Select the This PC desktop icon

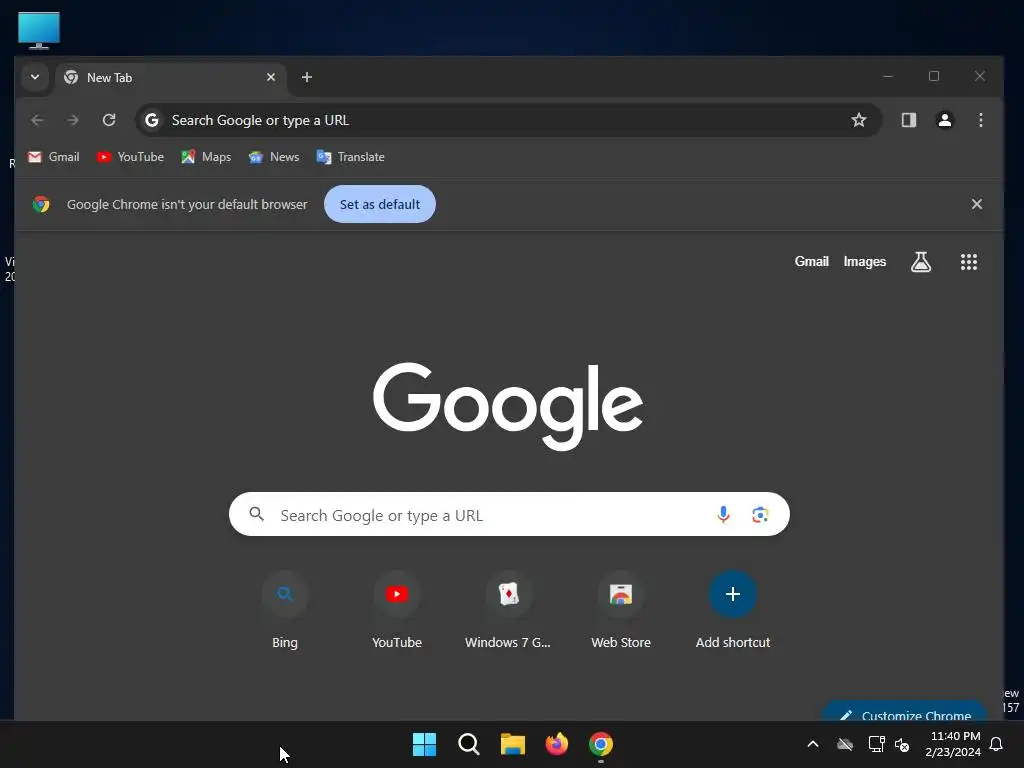click(x=39, y=30)
